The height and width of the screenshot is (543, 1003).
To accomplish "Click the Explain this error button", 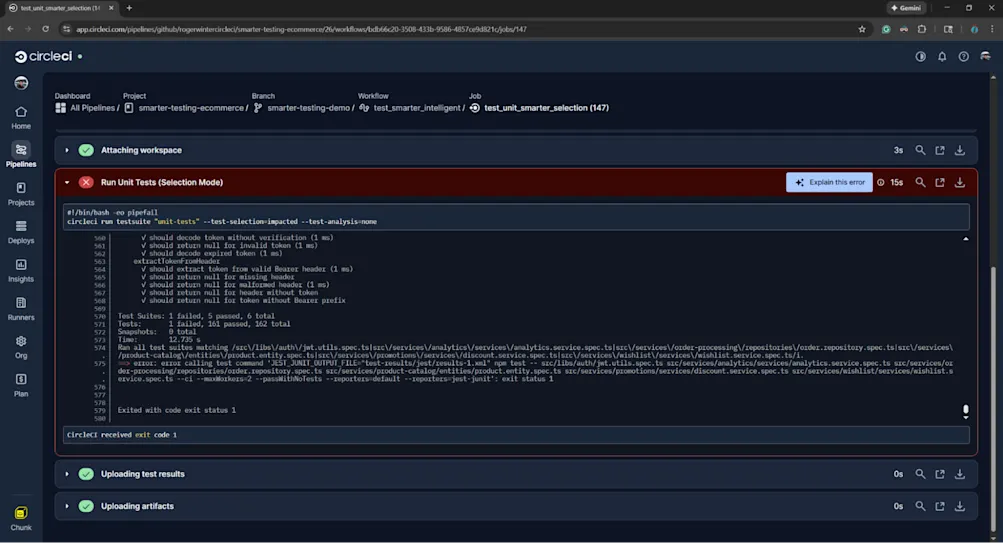I will point(829,182).
